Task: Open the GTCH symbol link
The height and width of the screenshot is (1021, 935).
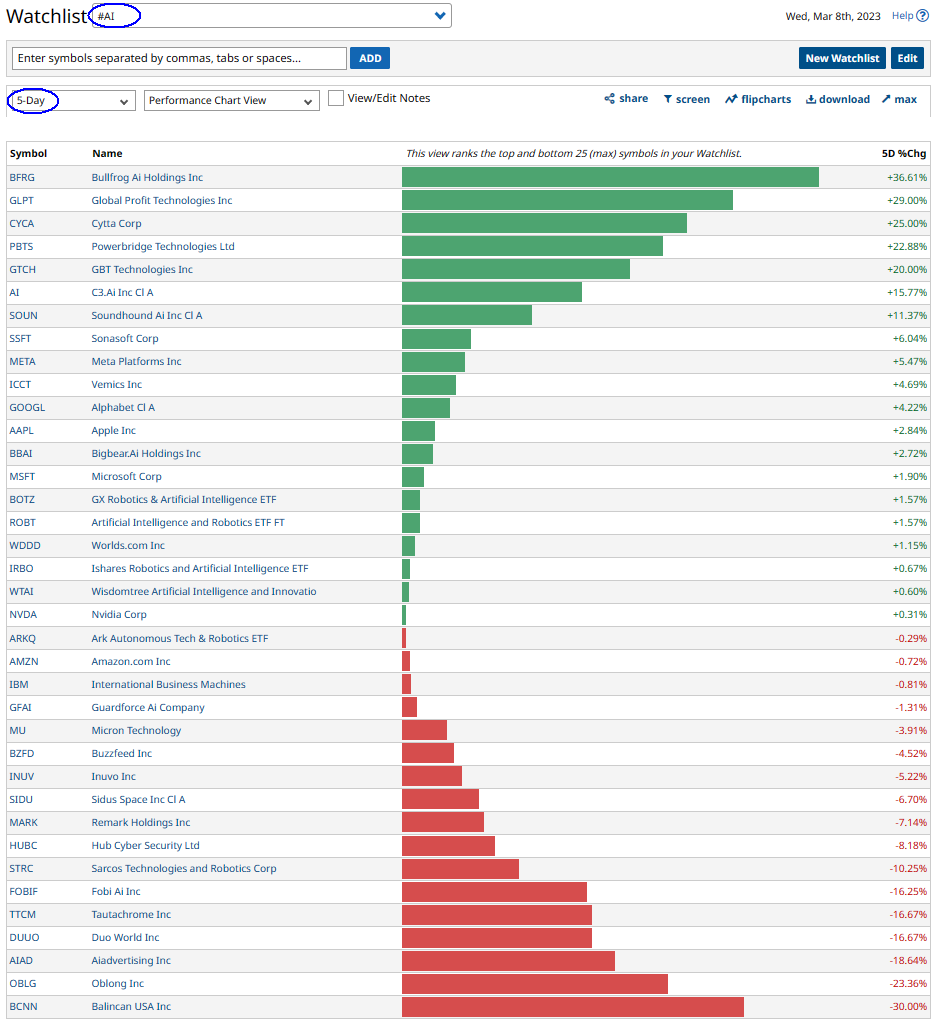Action: 23,270
